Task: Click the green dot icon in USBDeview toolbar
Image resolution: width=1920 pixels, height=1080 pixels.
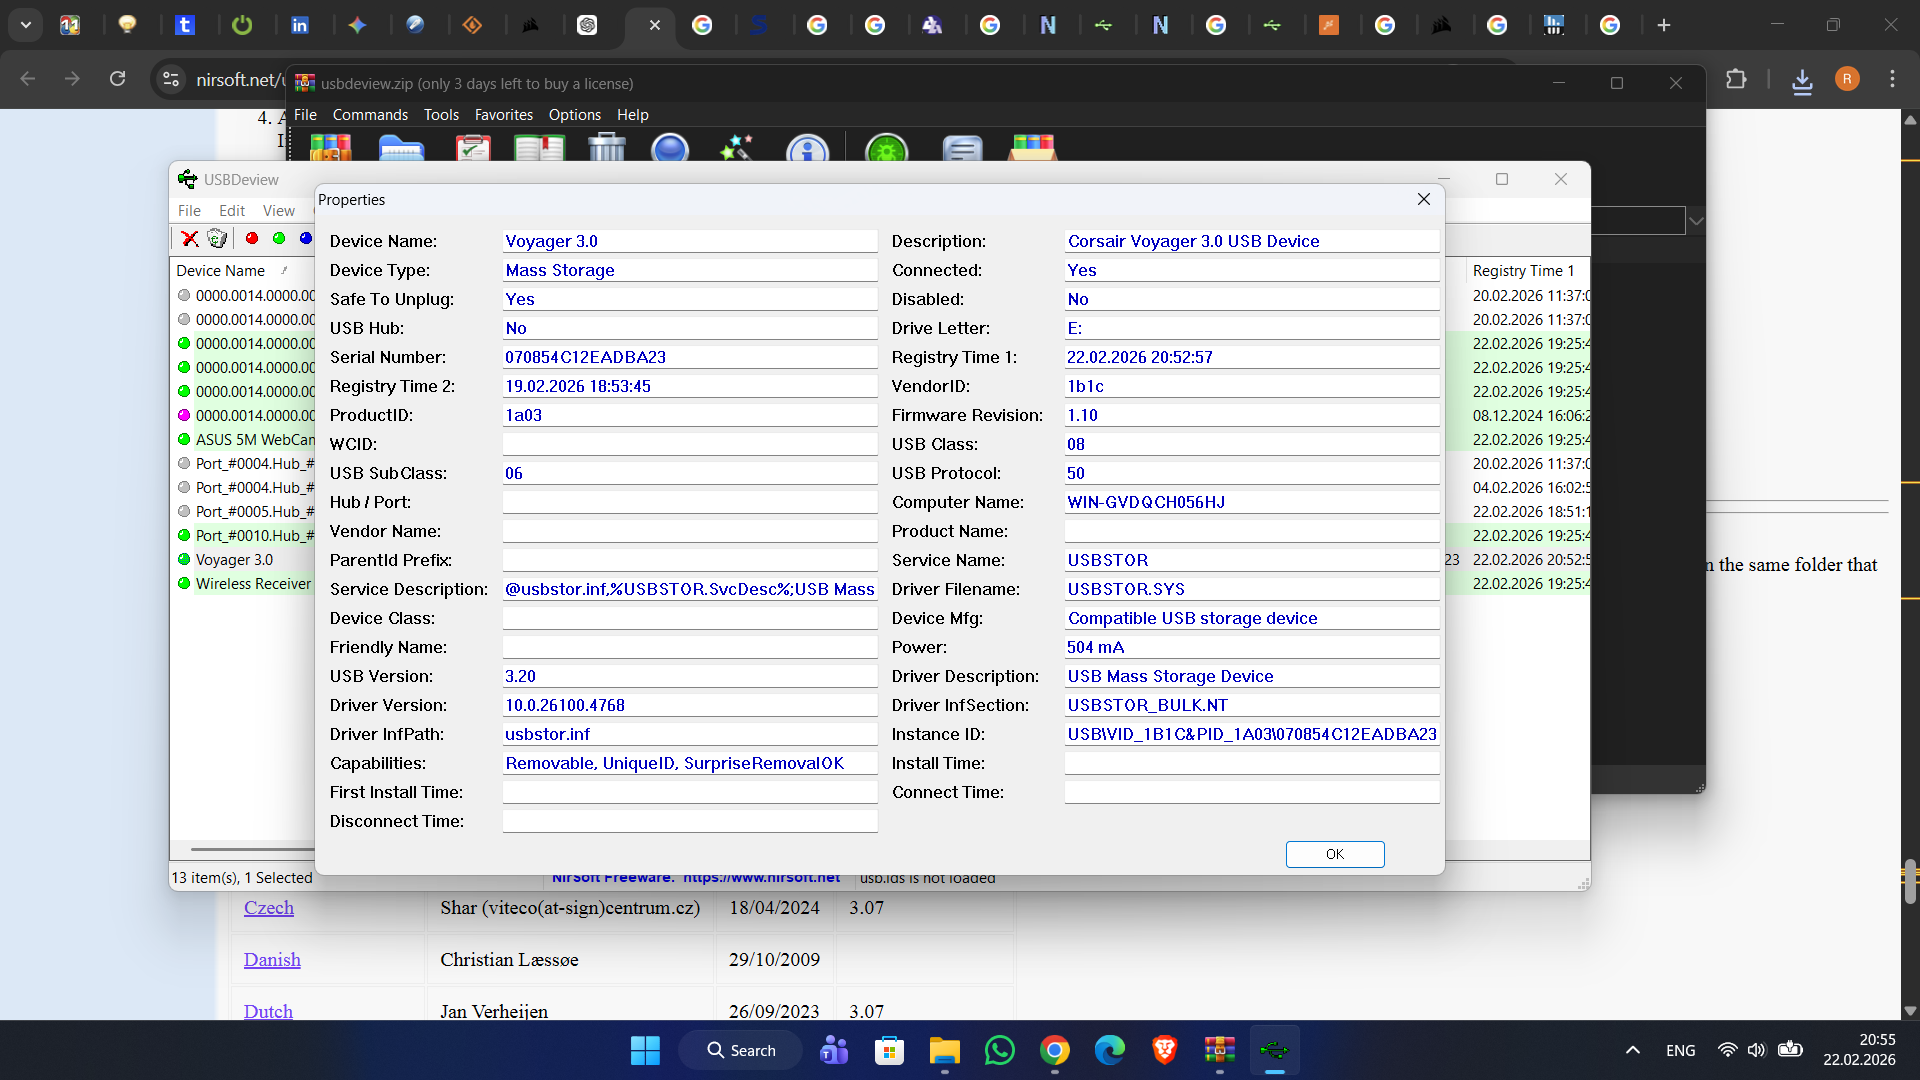Action: 279,238
